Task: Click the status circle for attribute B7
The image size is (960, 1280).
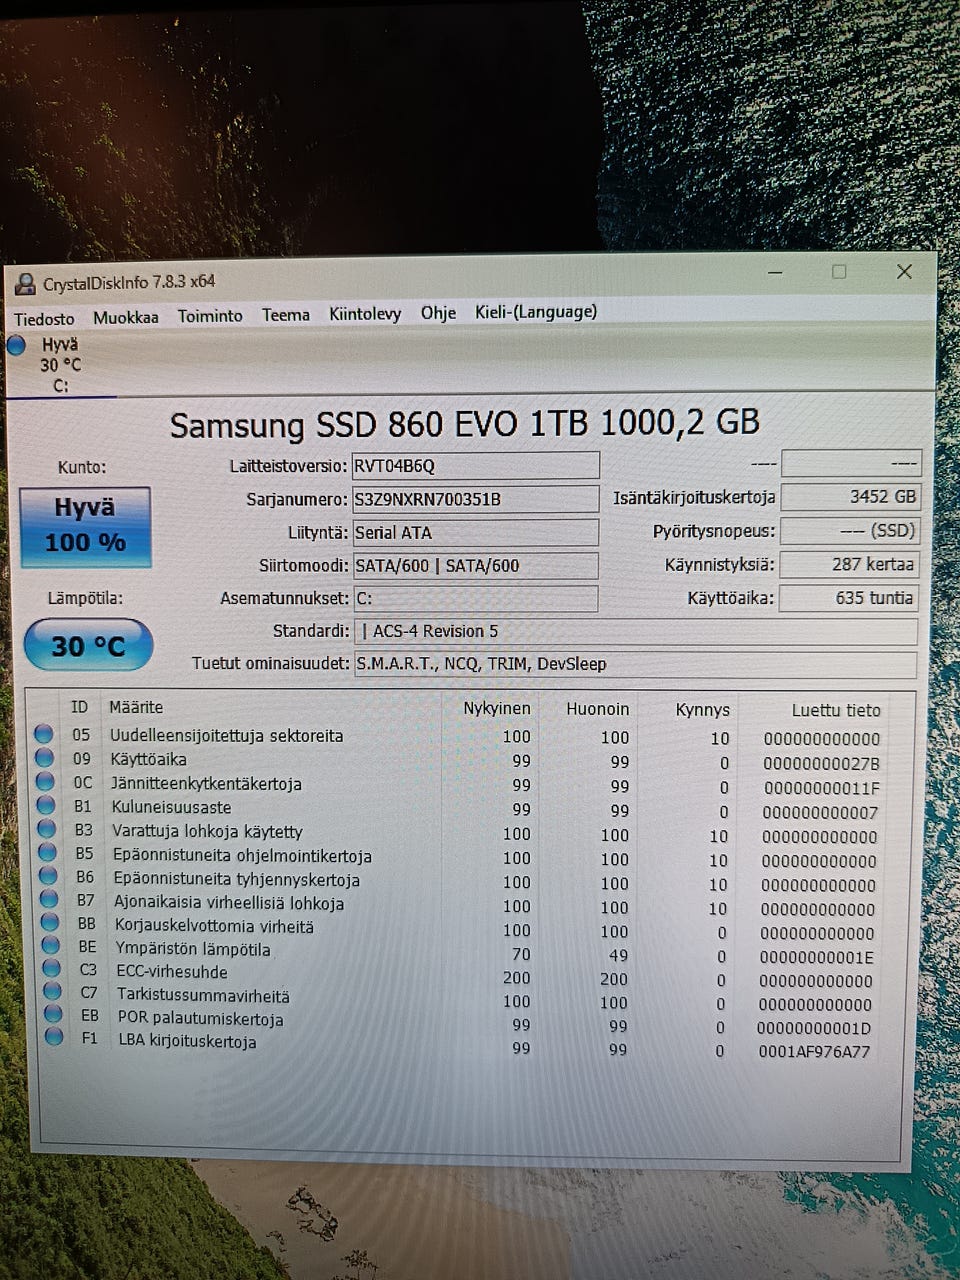Action: pyautogui.click(x=49, y=900)
